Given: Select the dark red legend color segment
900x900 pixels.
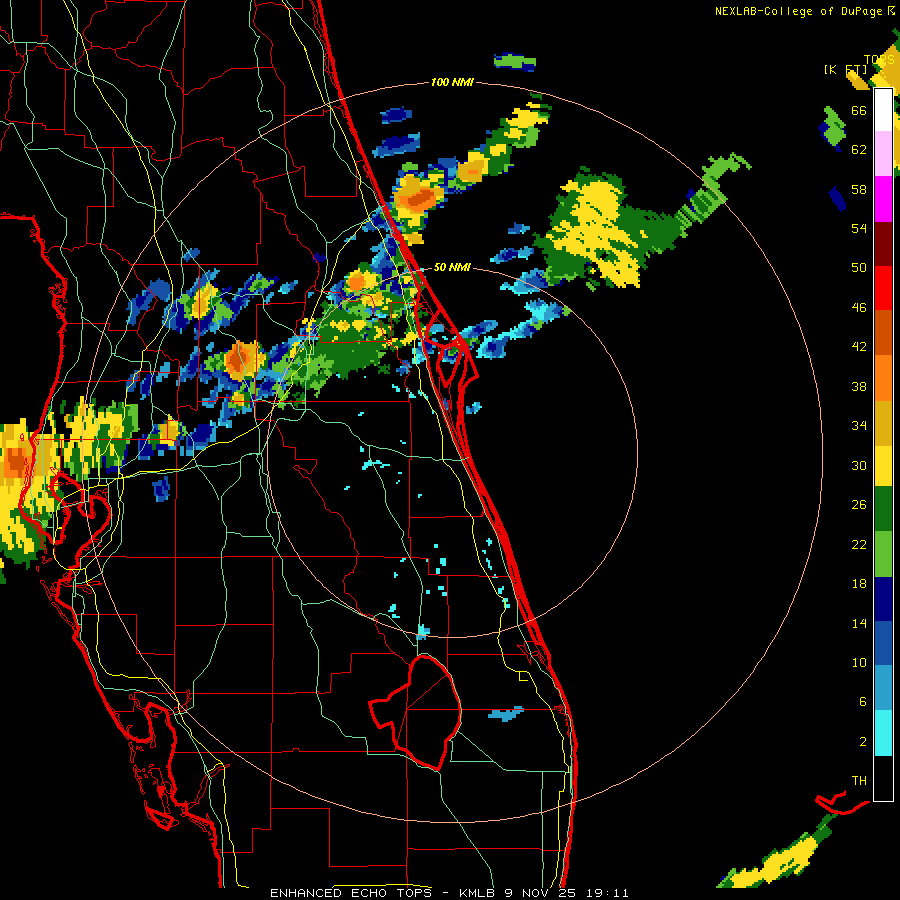Looking at the screenshot, I should 883,243.
